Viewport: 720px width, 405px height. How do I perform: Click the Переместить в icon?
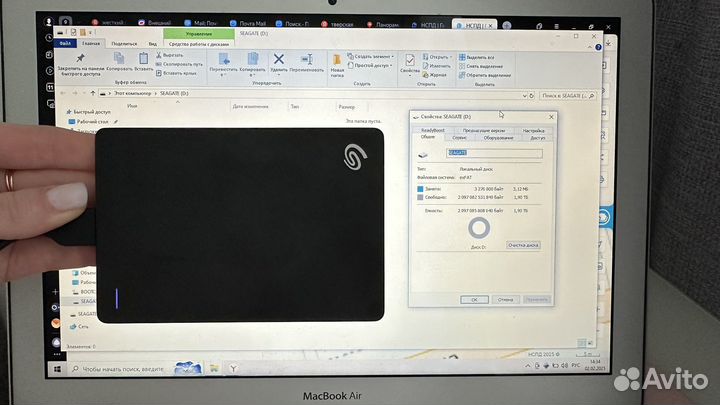pos(224,59)
